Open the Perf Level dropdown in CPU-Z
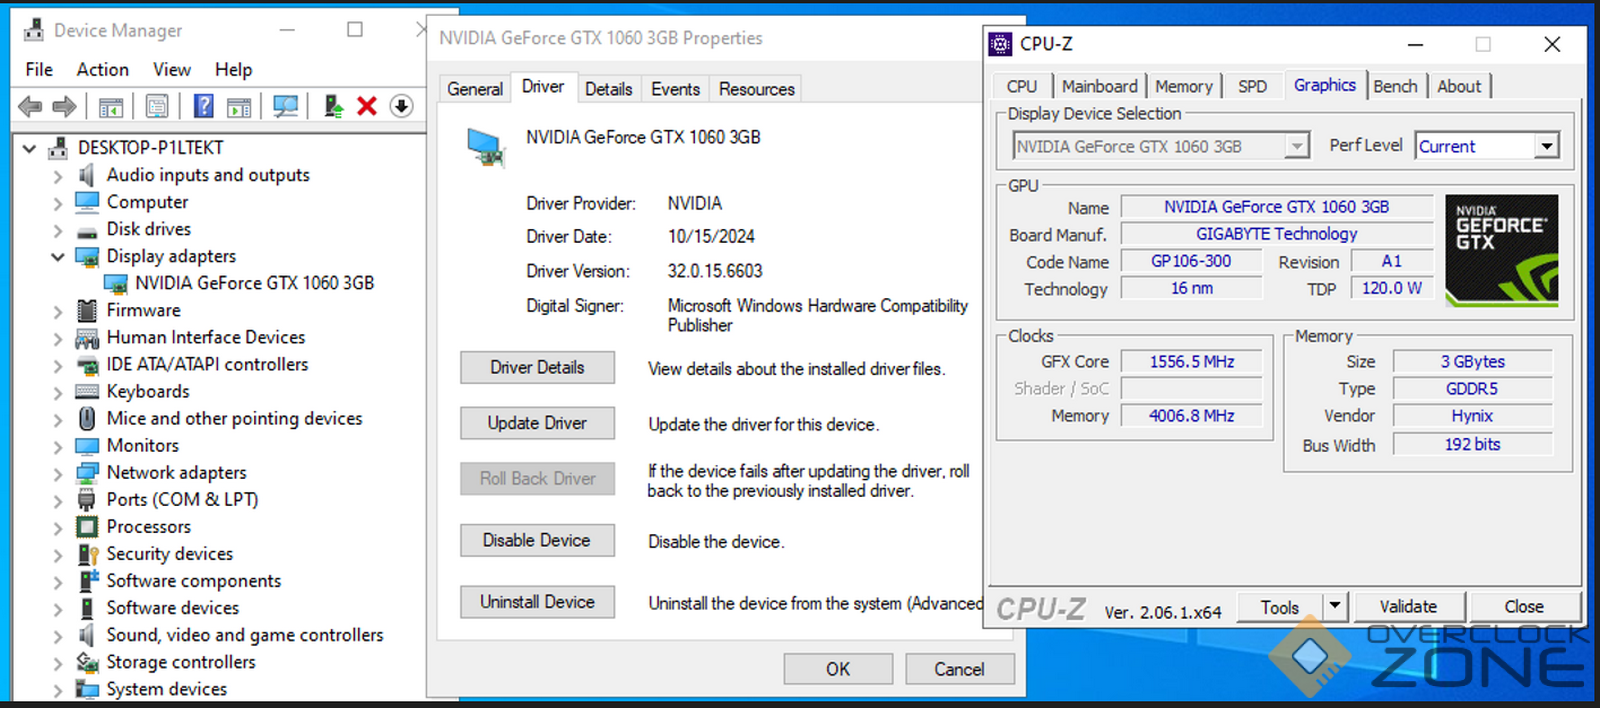This screenshot has height=708, width=1600. tap(1547, 146)
